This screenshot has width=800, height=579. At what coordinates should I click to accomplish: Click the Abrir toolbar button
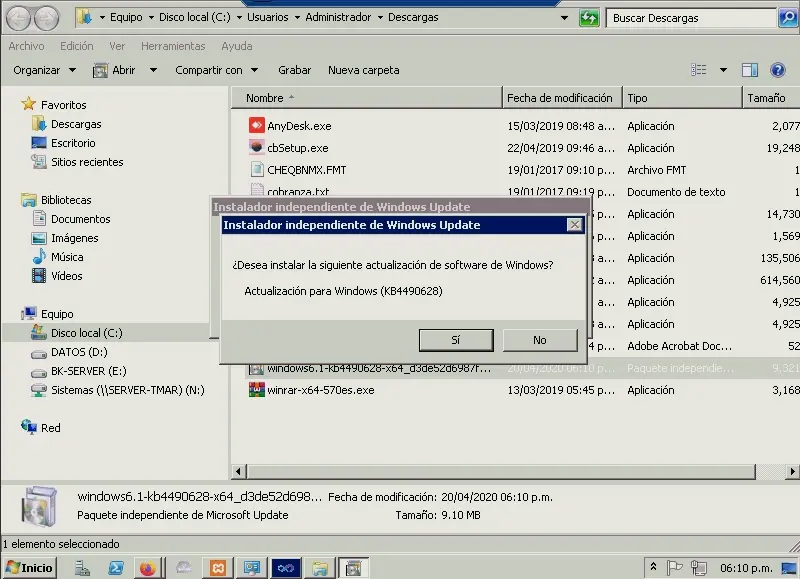[114, 70]
